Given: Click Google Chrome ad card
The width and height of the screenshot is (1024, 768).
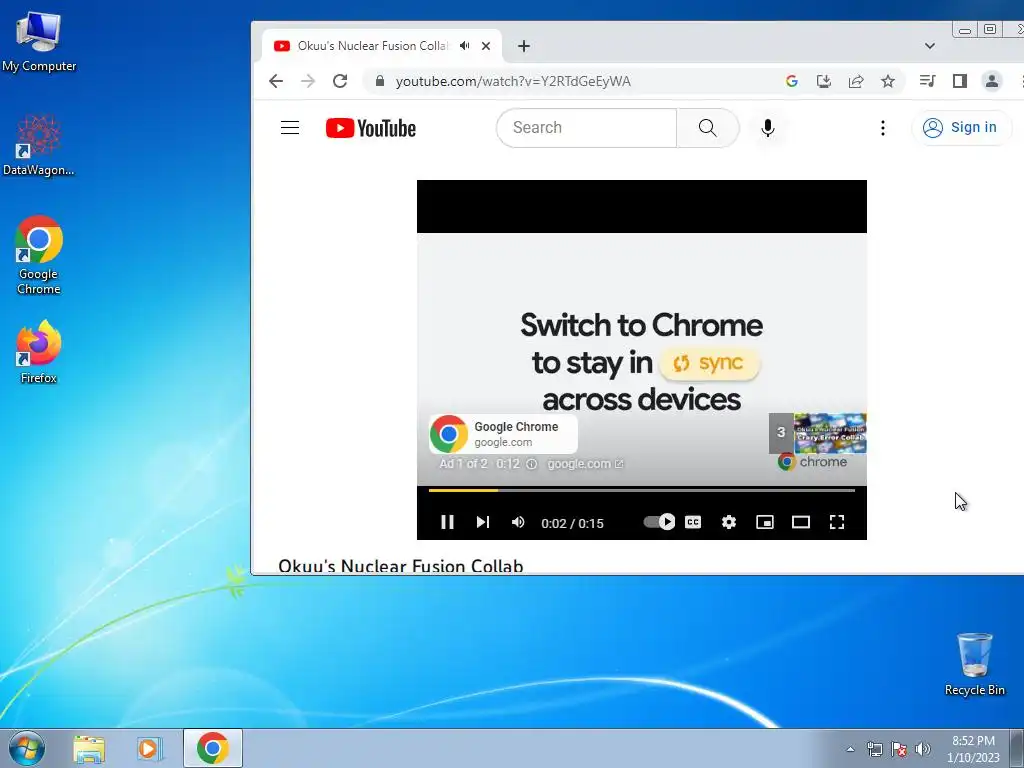Looking at the screenshot, I should point(503,434).
